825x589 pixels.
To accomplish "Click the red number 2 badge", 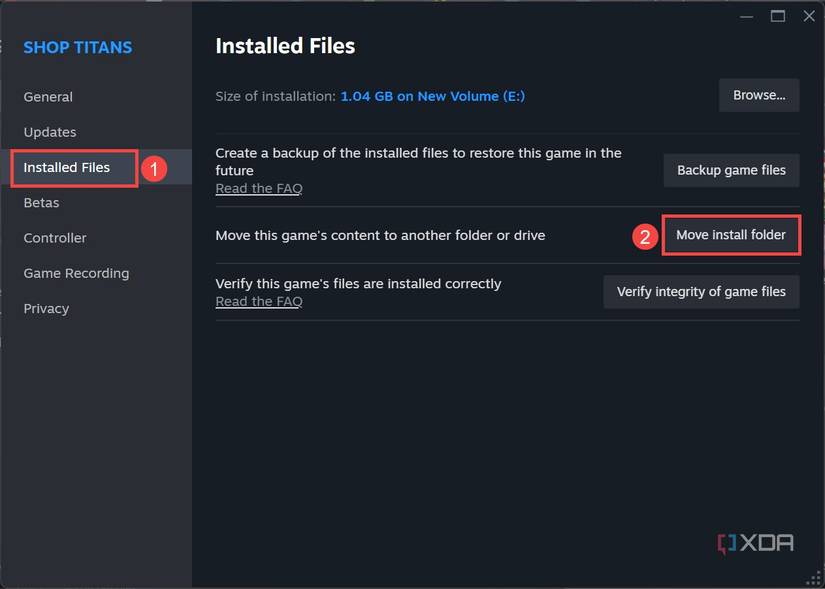I will [645, 236].
